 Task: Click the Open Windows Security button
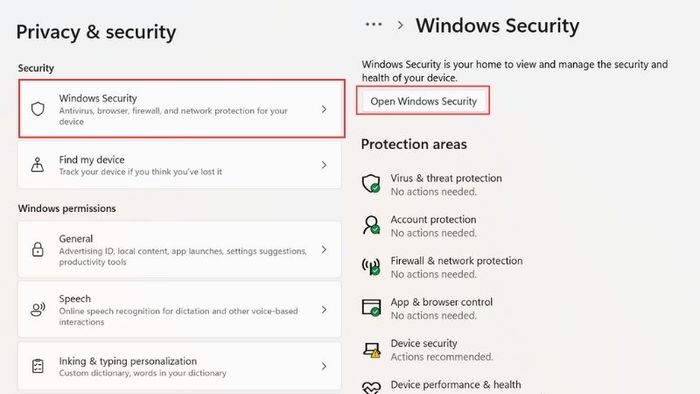(x=423, y=101)
